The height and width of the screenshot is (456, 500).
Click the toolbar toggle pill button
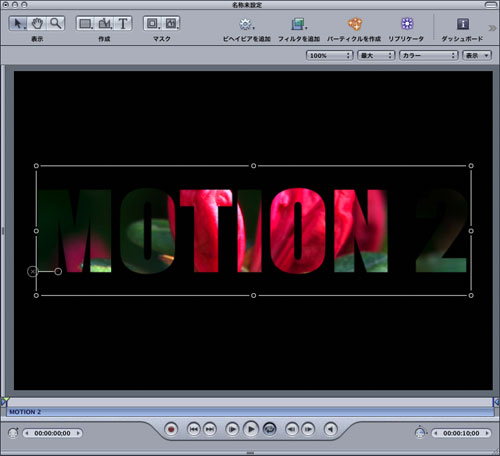pyautogui.click(x=491, y=5)
